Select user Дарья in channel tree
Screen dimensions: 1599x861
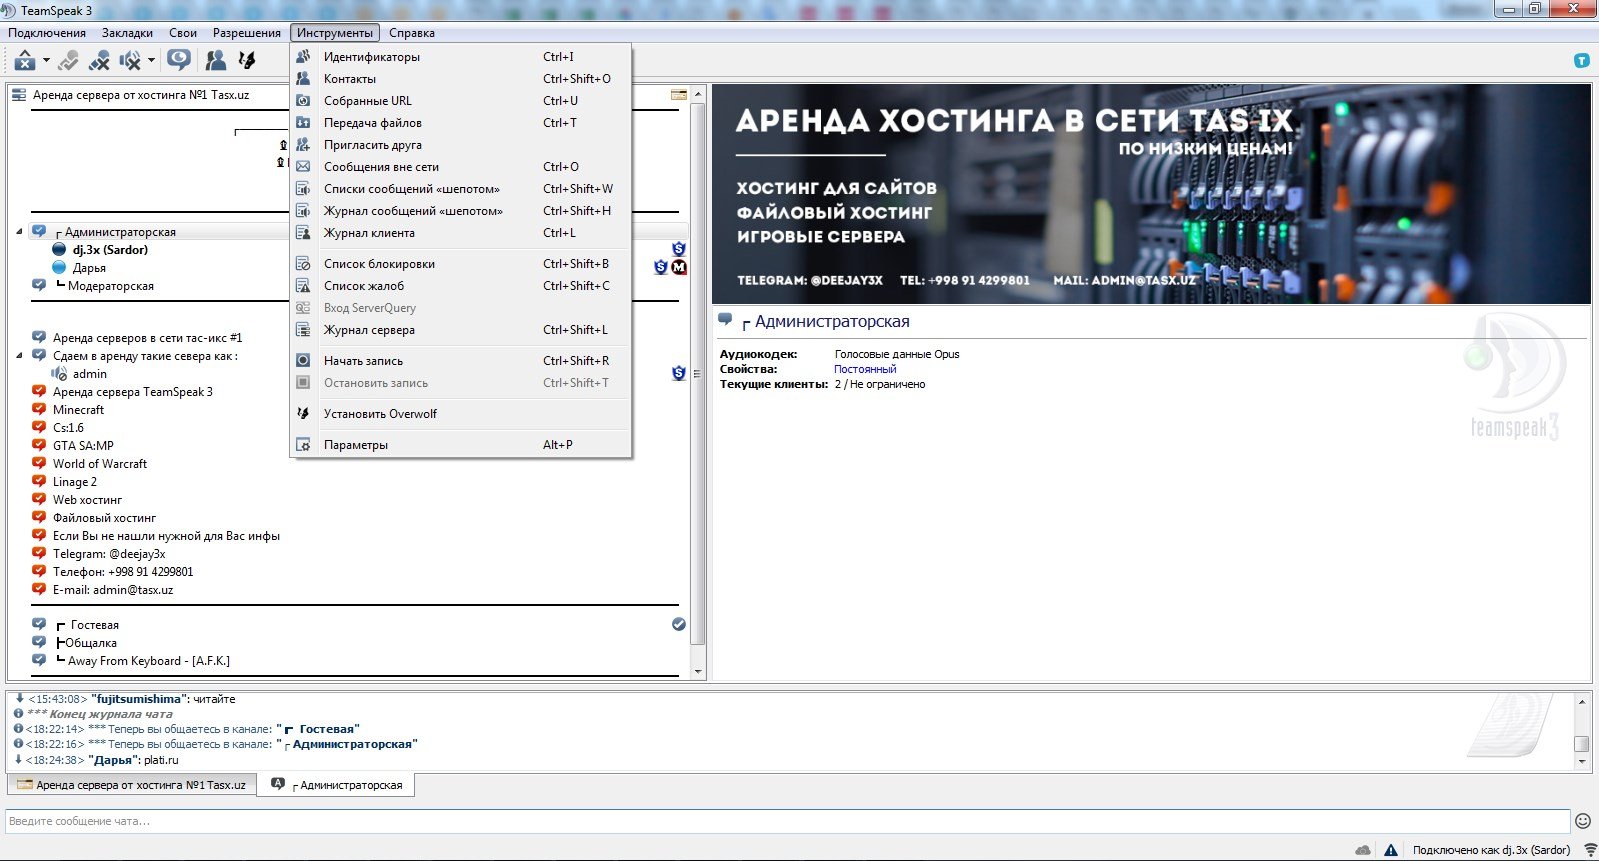89,268
